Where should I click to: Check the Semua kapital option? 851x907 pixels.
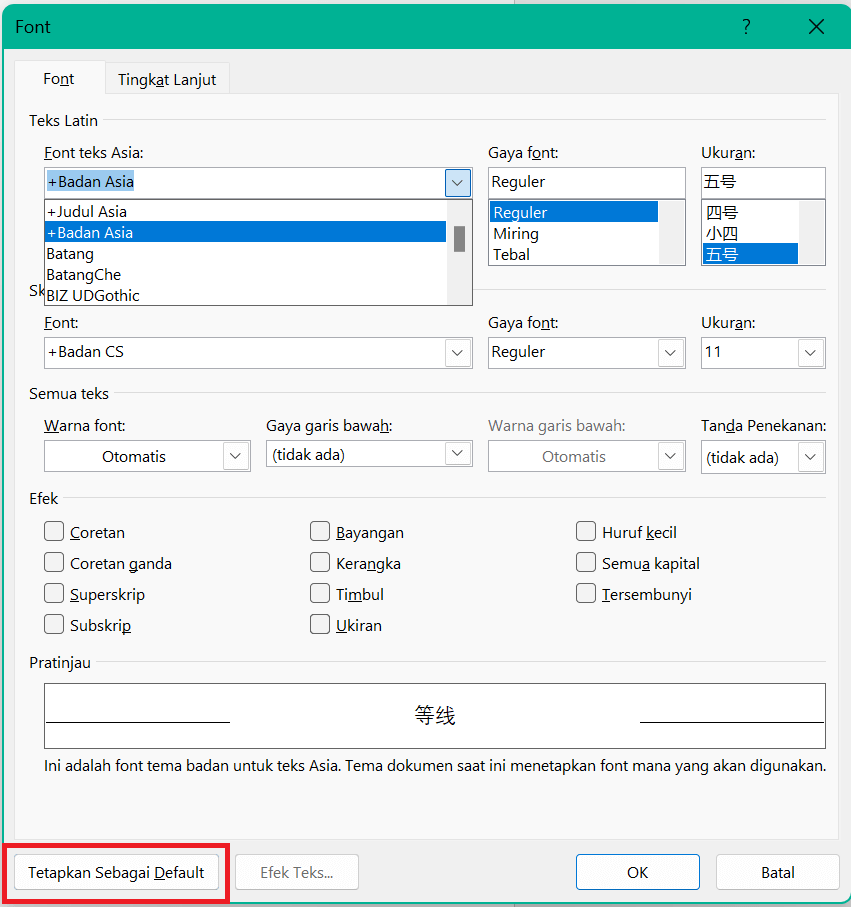click(587, 563)
